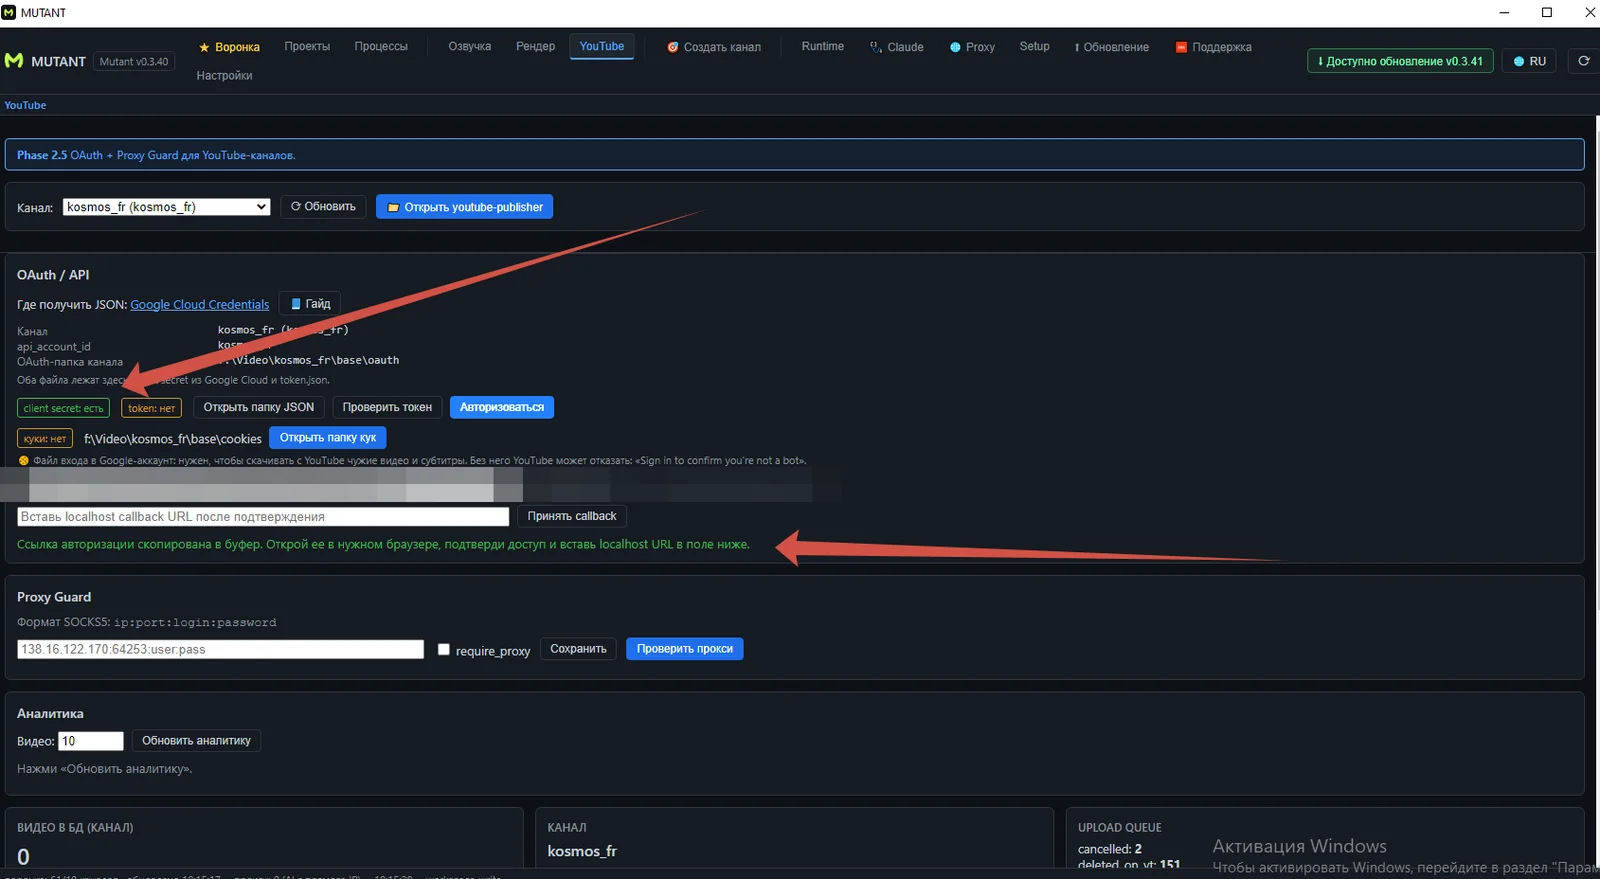Open the Google Cloud Credentials link
Screen dimensions: 1600x879
coord(200,305)
